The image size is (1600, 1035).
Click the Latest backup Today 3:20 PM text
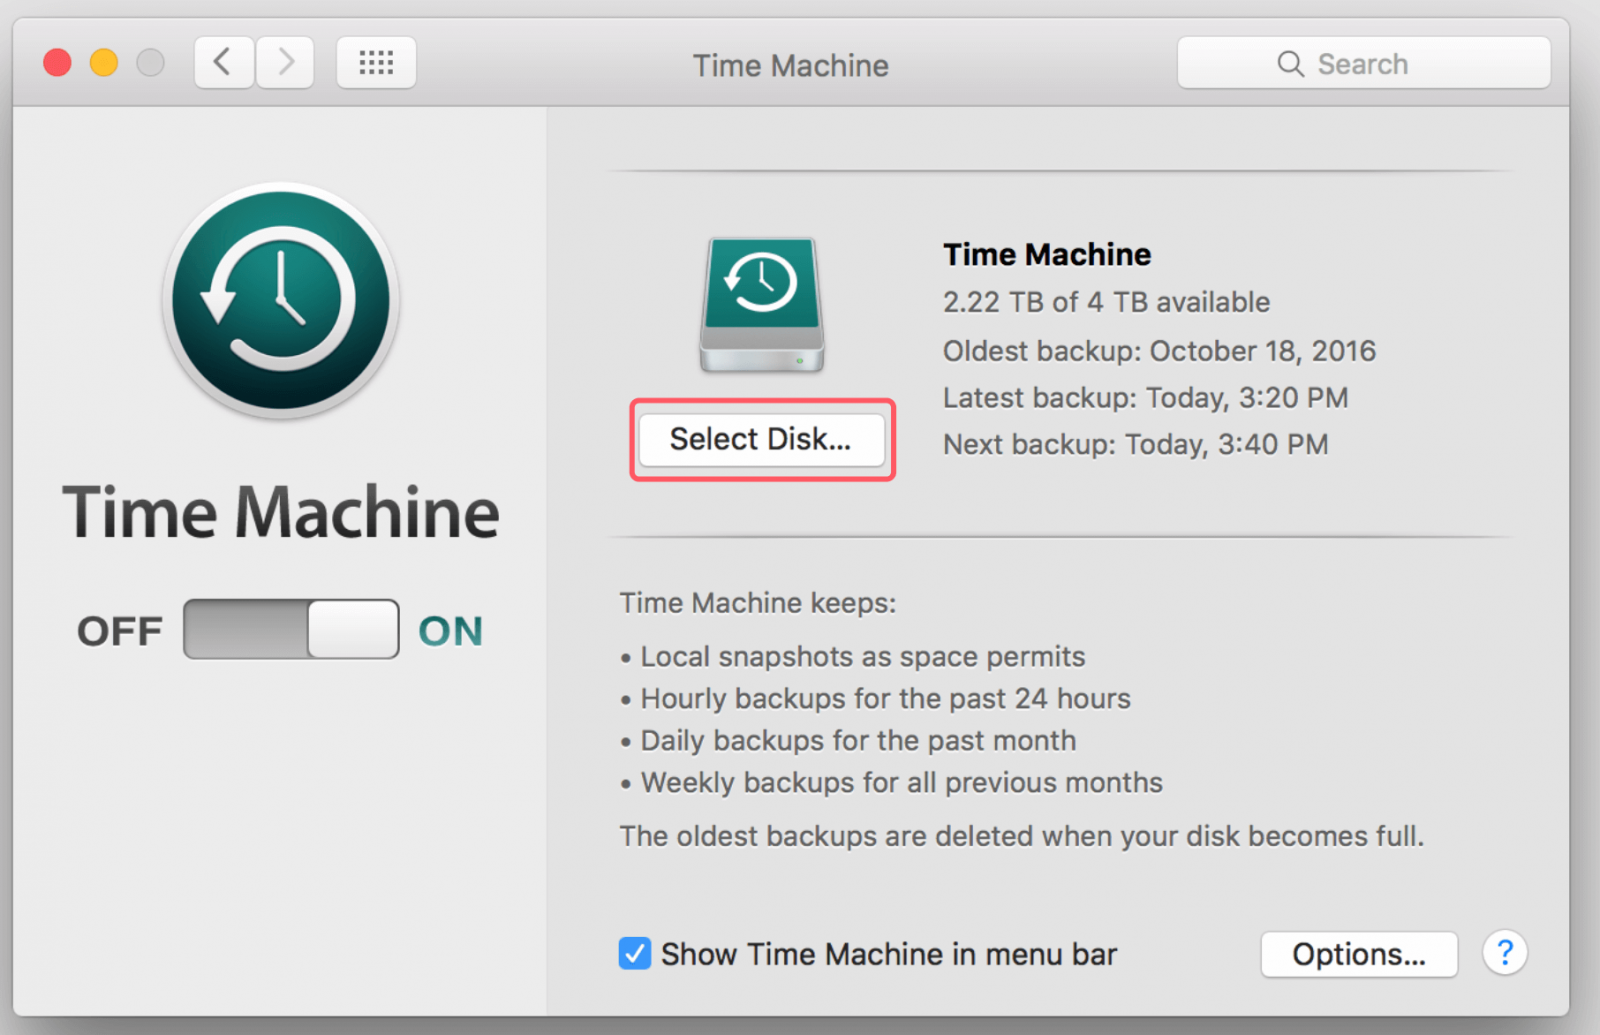[x=1145, y=397]
